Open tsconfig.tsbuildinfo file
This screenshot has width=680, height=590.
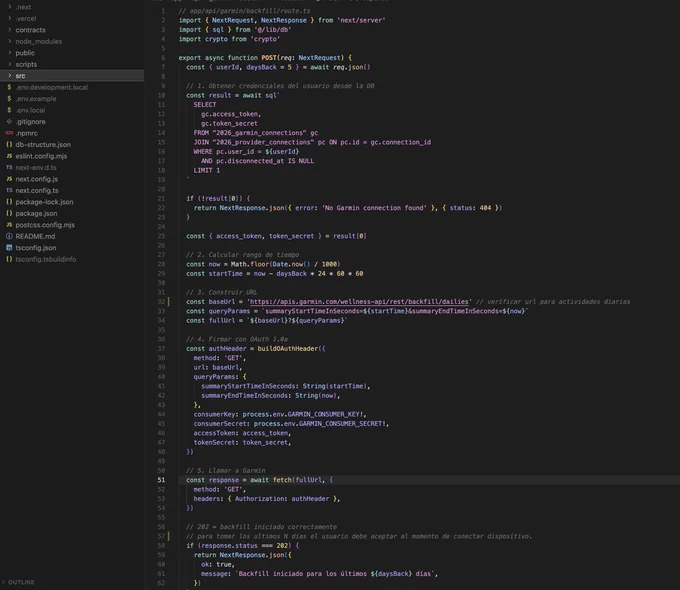pos(46,259)
